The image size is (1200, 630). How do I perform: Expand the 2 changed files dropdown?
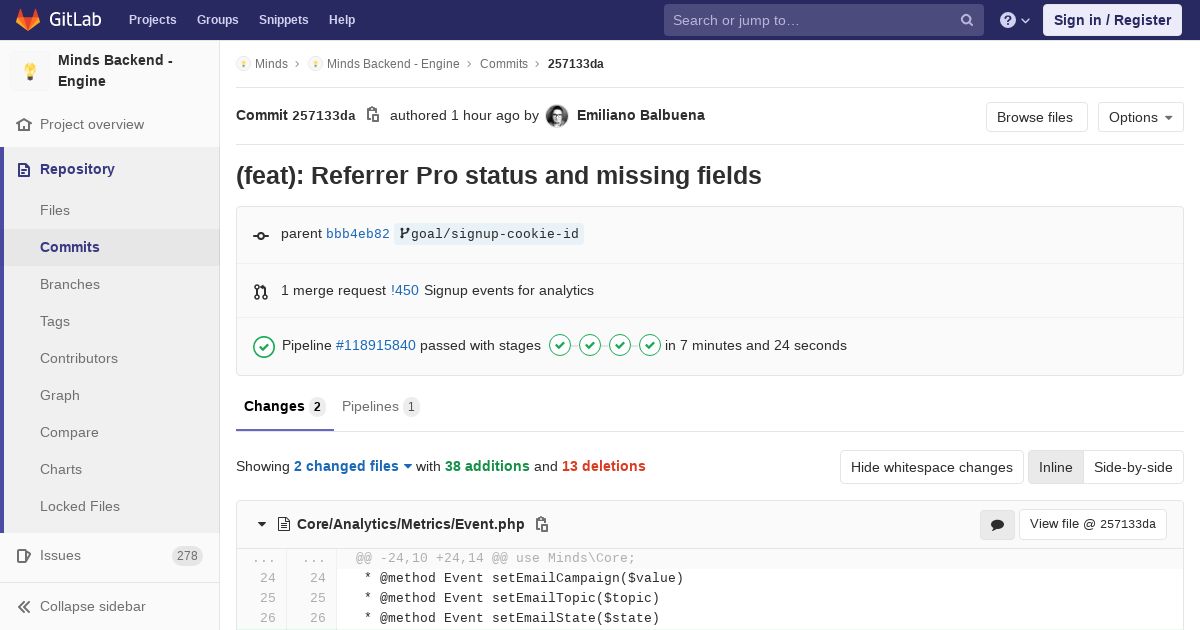pos(353,466)
